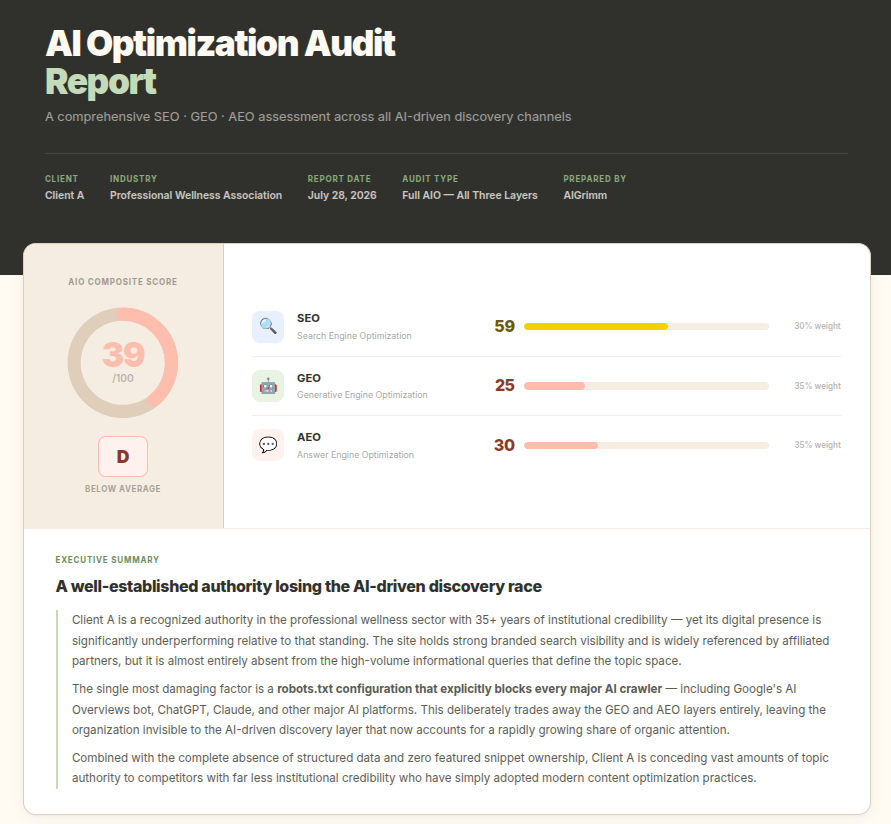Click the paragraph starting 'Client A is a recognized'
891x824 pixels.
451,640
